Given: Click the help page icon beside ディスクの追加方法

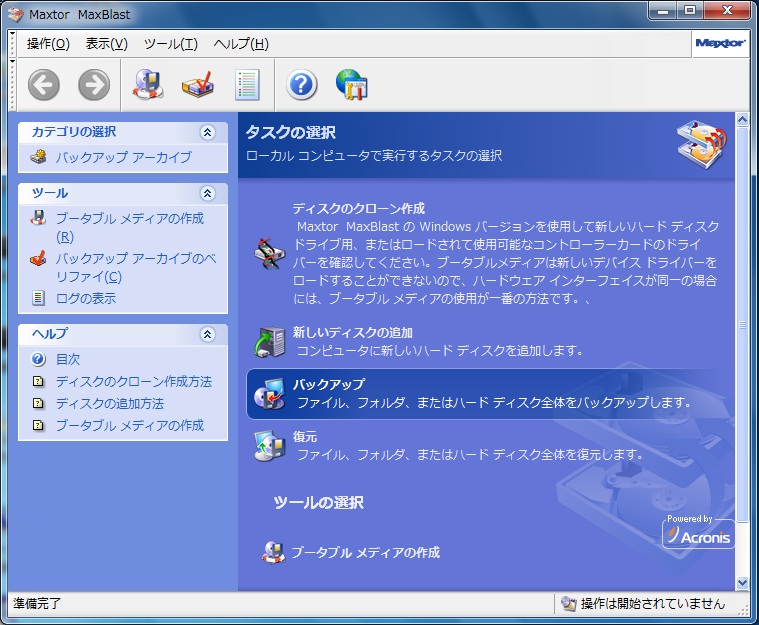Looking at the screenshot, I should (38, 403).
